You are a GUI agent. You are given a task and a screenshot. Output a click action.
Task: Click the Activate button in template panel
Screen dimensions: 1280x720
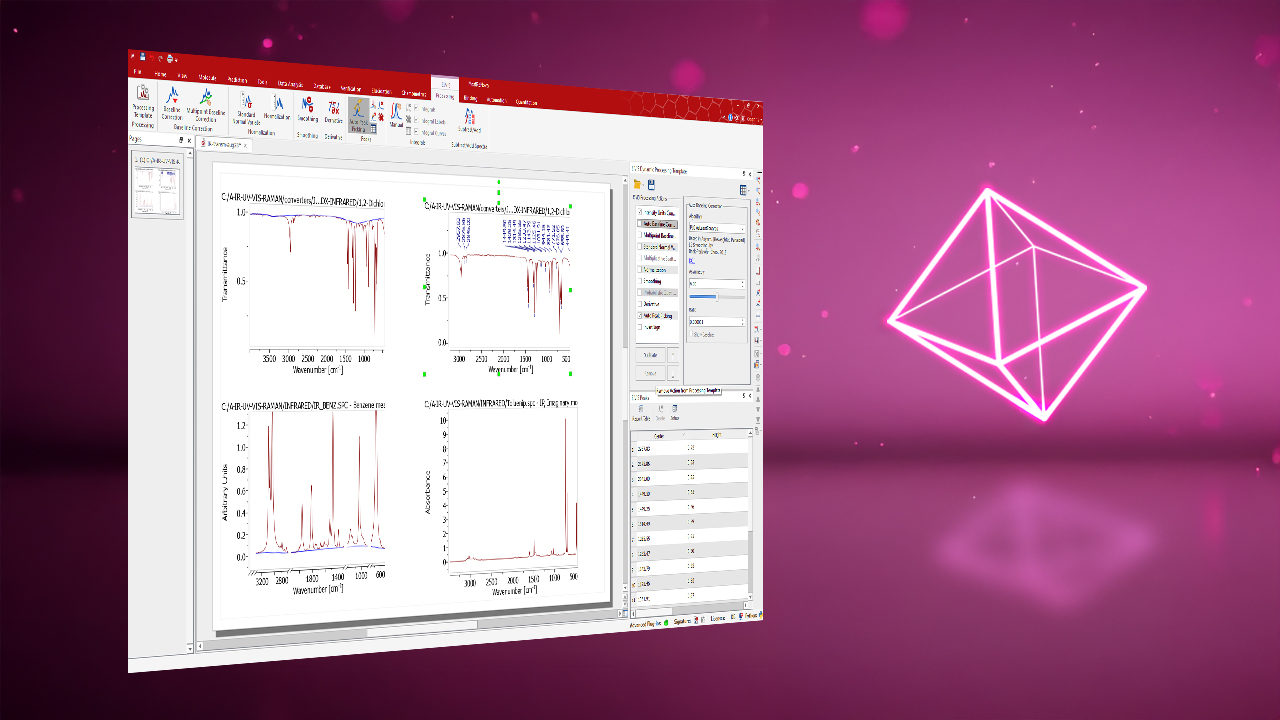click(649, 355)
